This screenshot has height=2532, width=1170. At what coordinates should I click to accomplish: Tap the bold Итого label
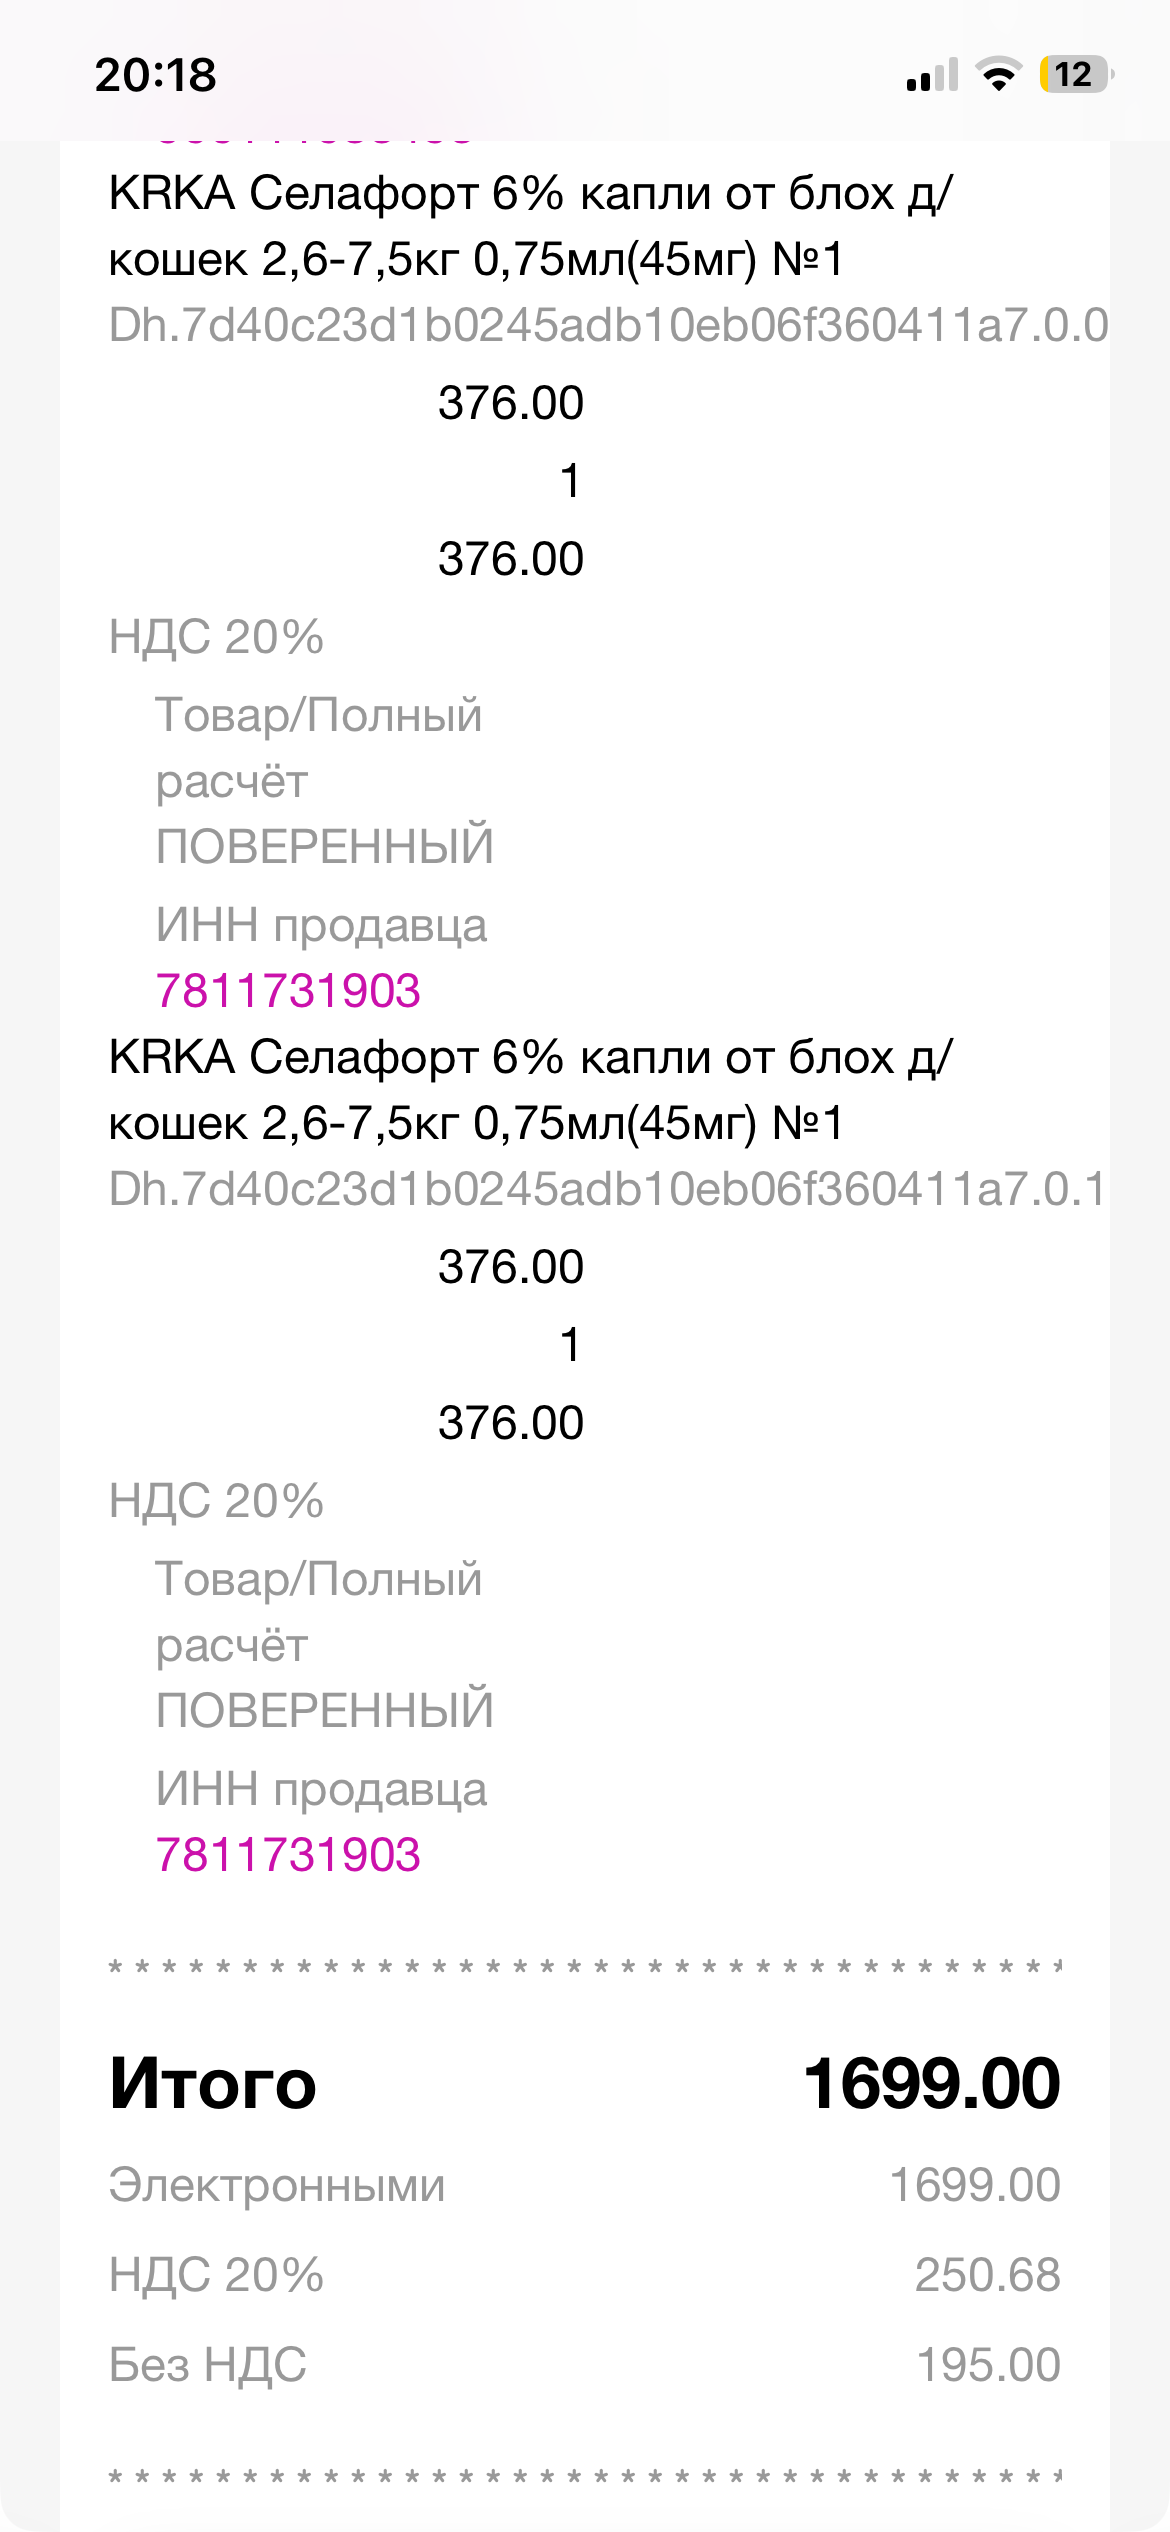[x=213, y=2084]
